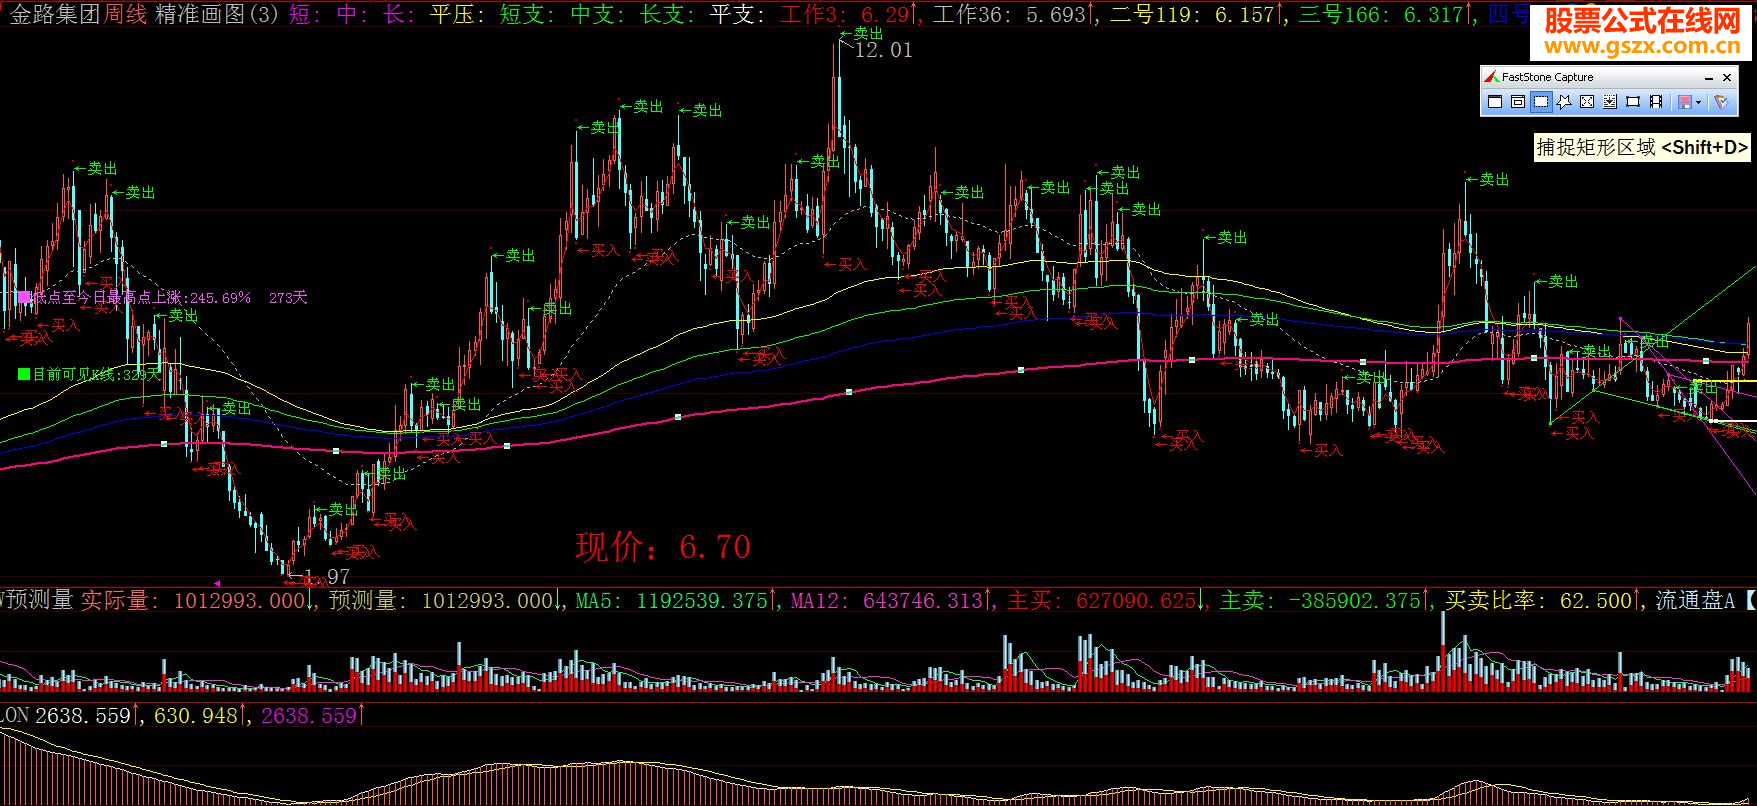Image resolution: width=1757 pixels, height=806 pixels.
Task: Close the FastStone Capture toolbar
Action: [x=1727, y=77]
